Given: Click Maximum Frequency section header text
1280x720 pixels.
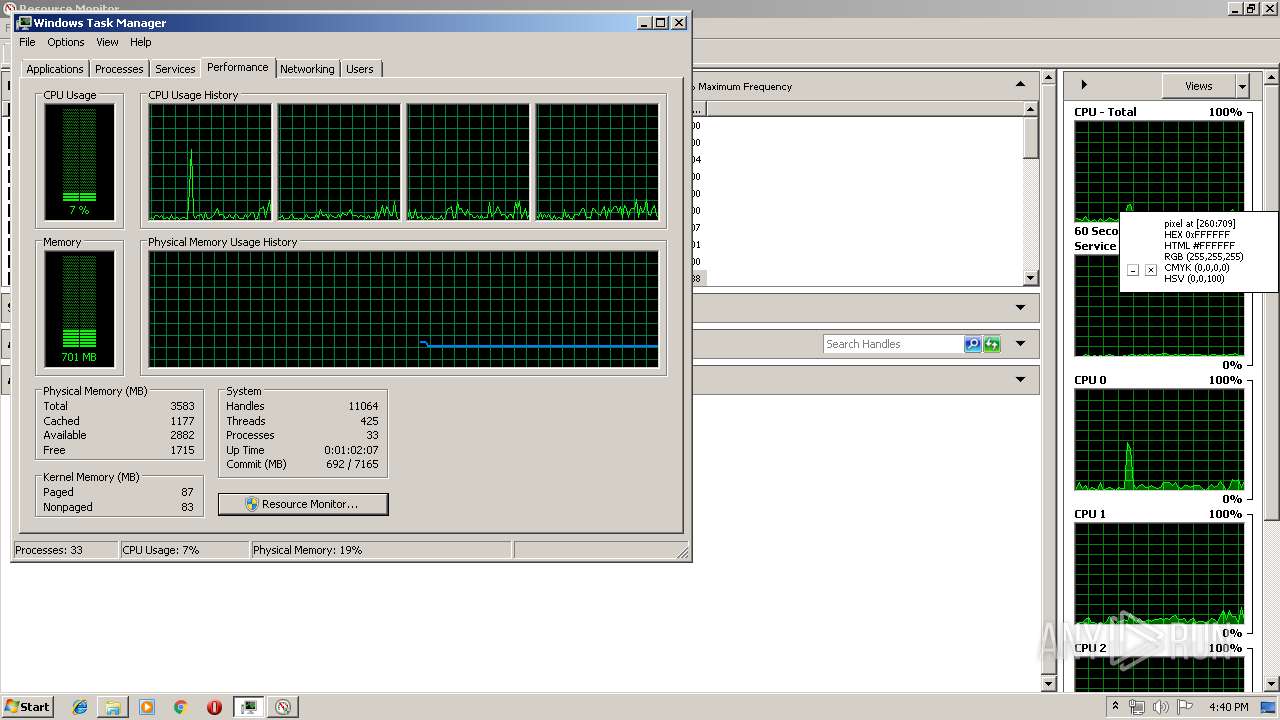Looking at the screenshot, I should (745, 87).
